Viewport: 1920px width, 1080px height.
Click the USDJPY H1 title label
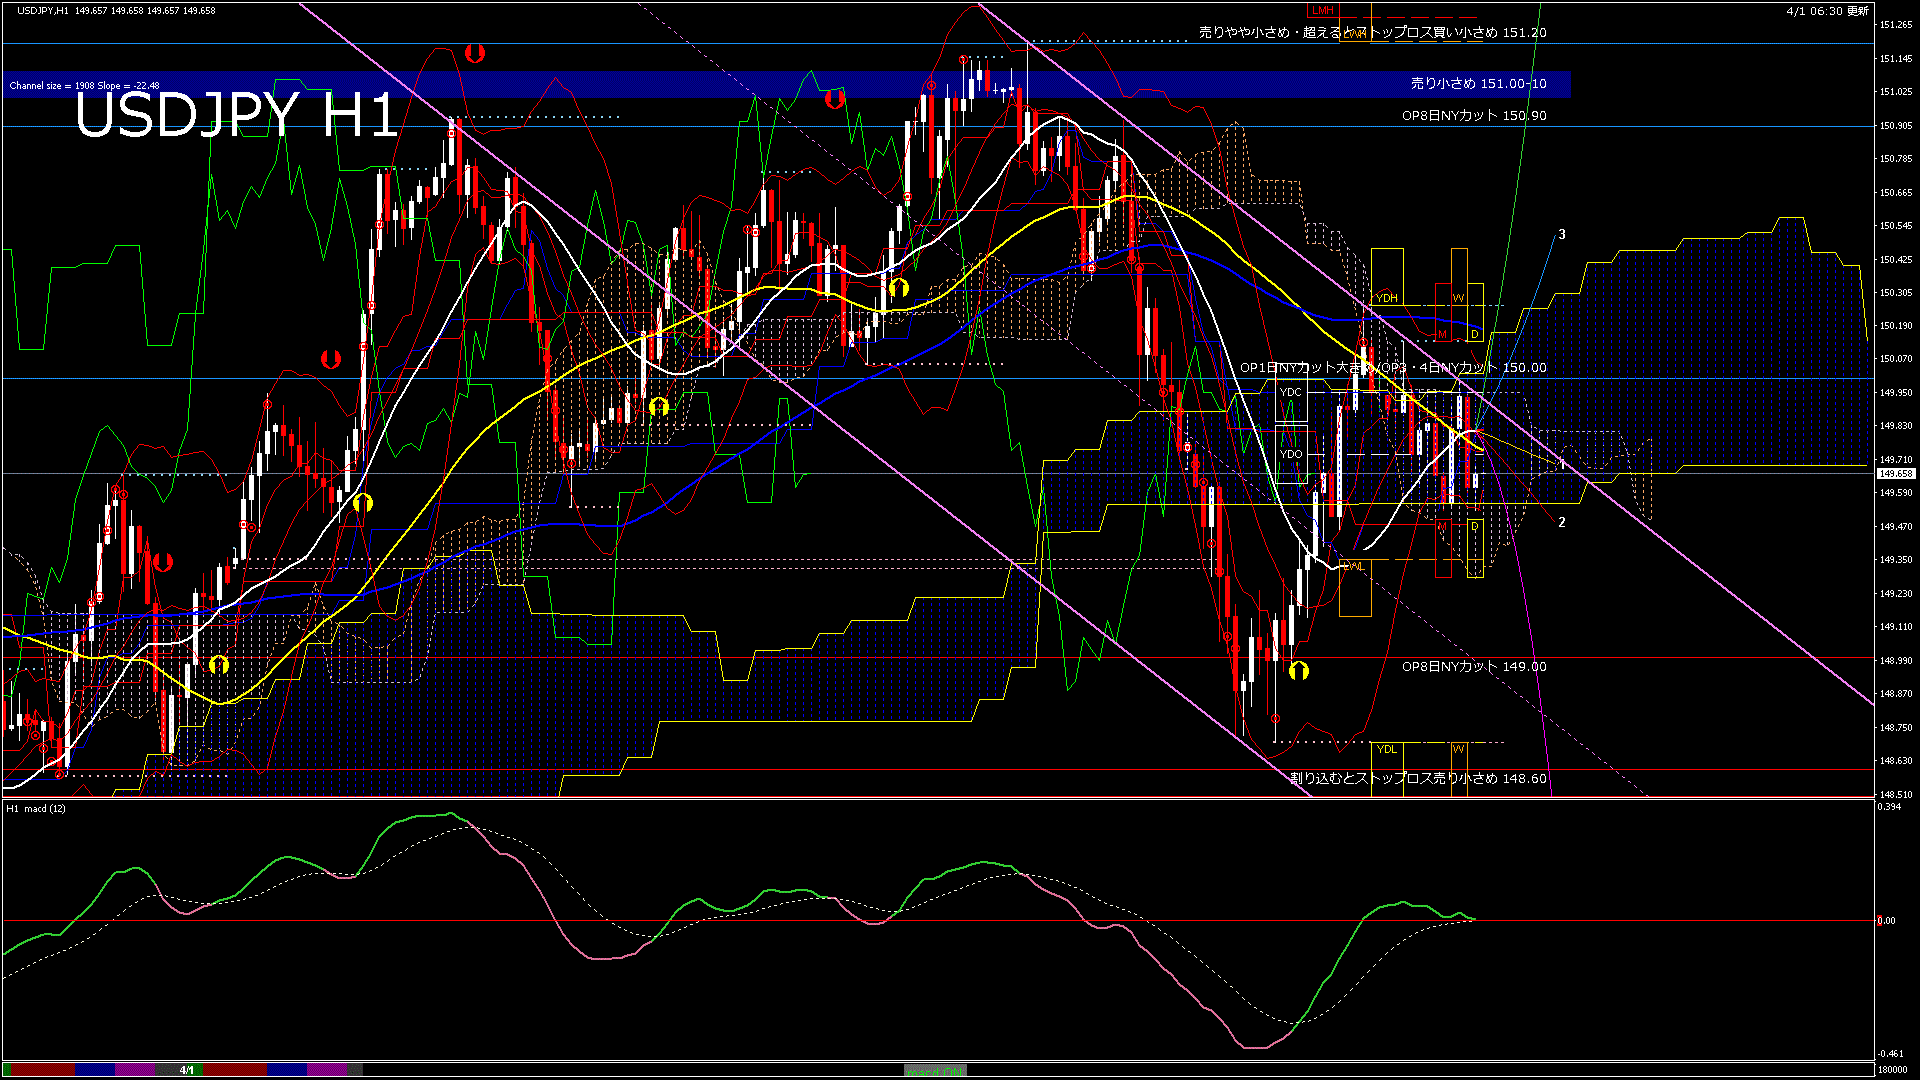tap(237, 115)
